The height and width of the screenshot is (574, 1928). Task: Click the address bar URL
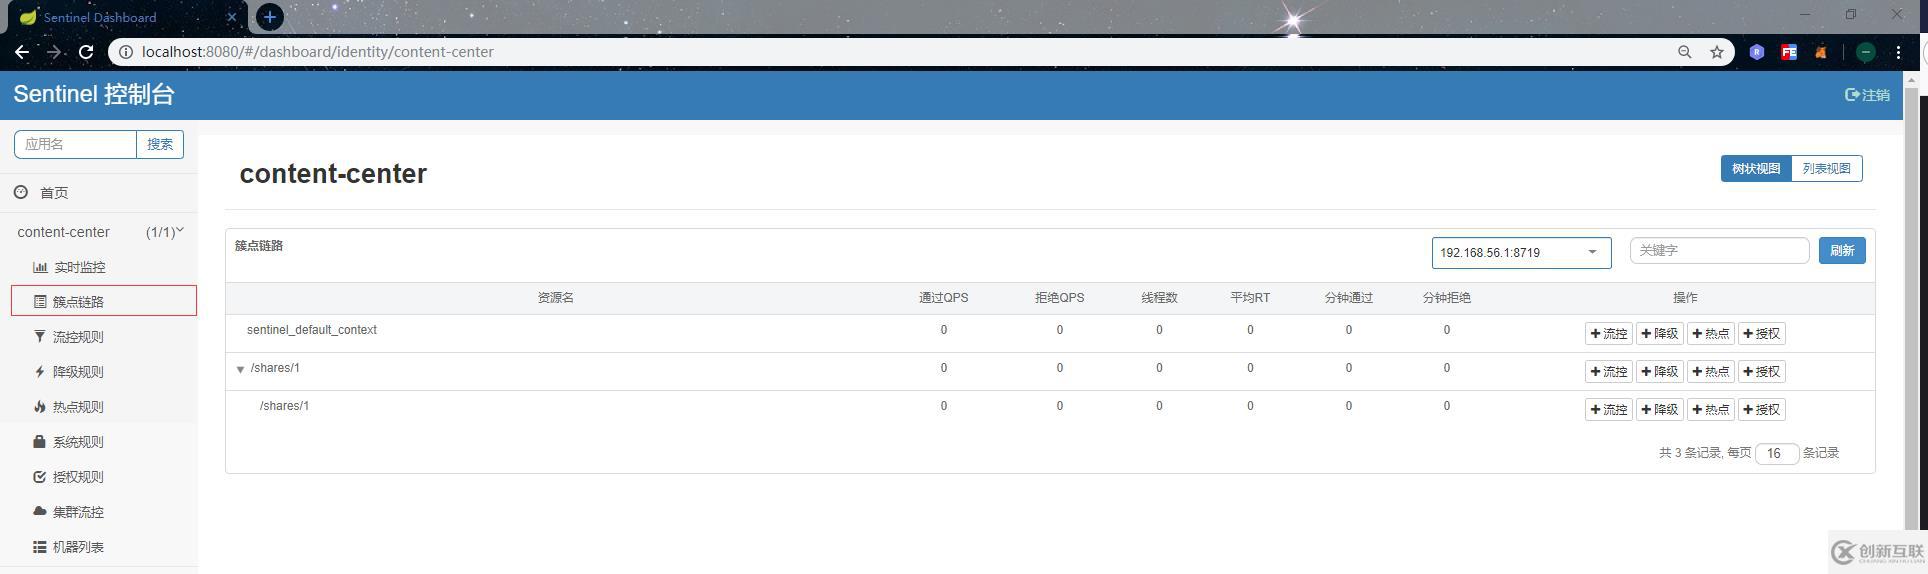point(318,52)
